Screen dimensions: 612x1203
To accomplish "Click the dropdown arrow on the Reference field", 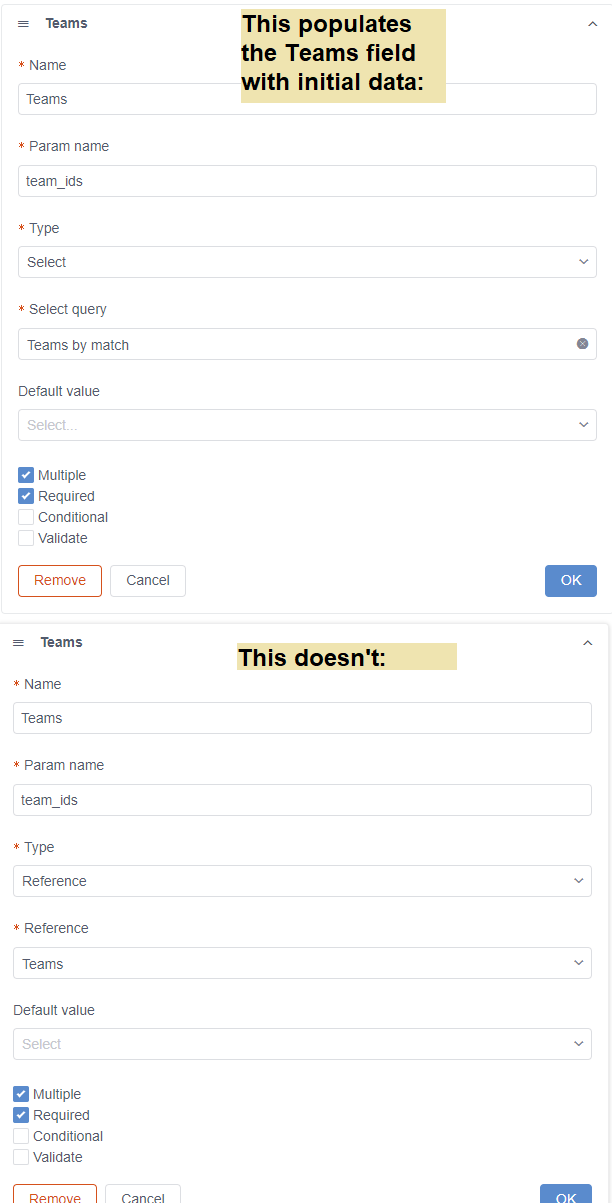I will point(578,962).
